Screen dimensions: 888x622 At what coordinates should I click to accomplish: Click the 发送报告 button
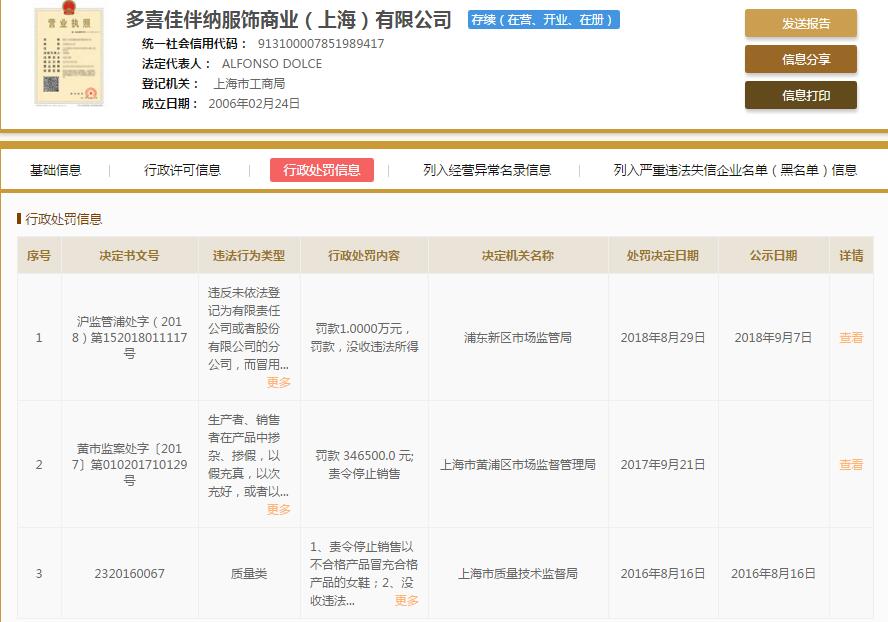(799, 24)
